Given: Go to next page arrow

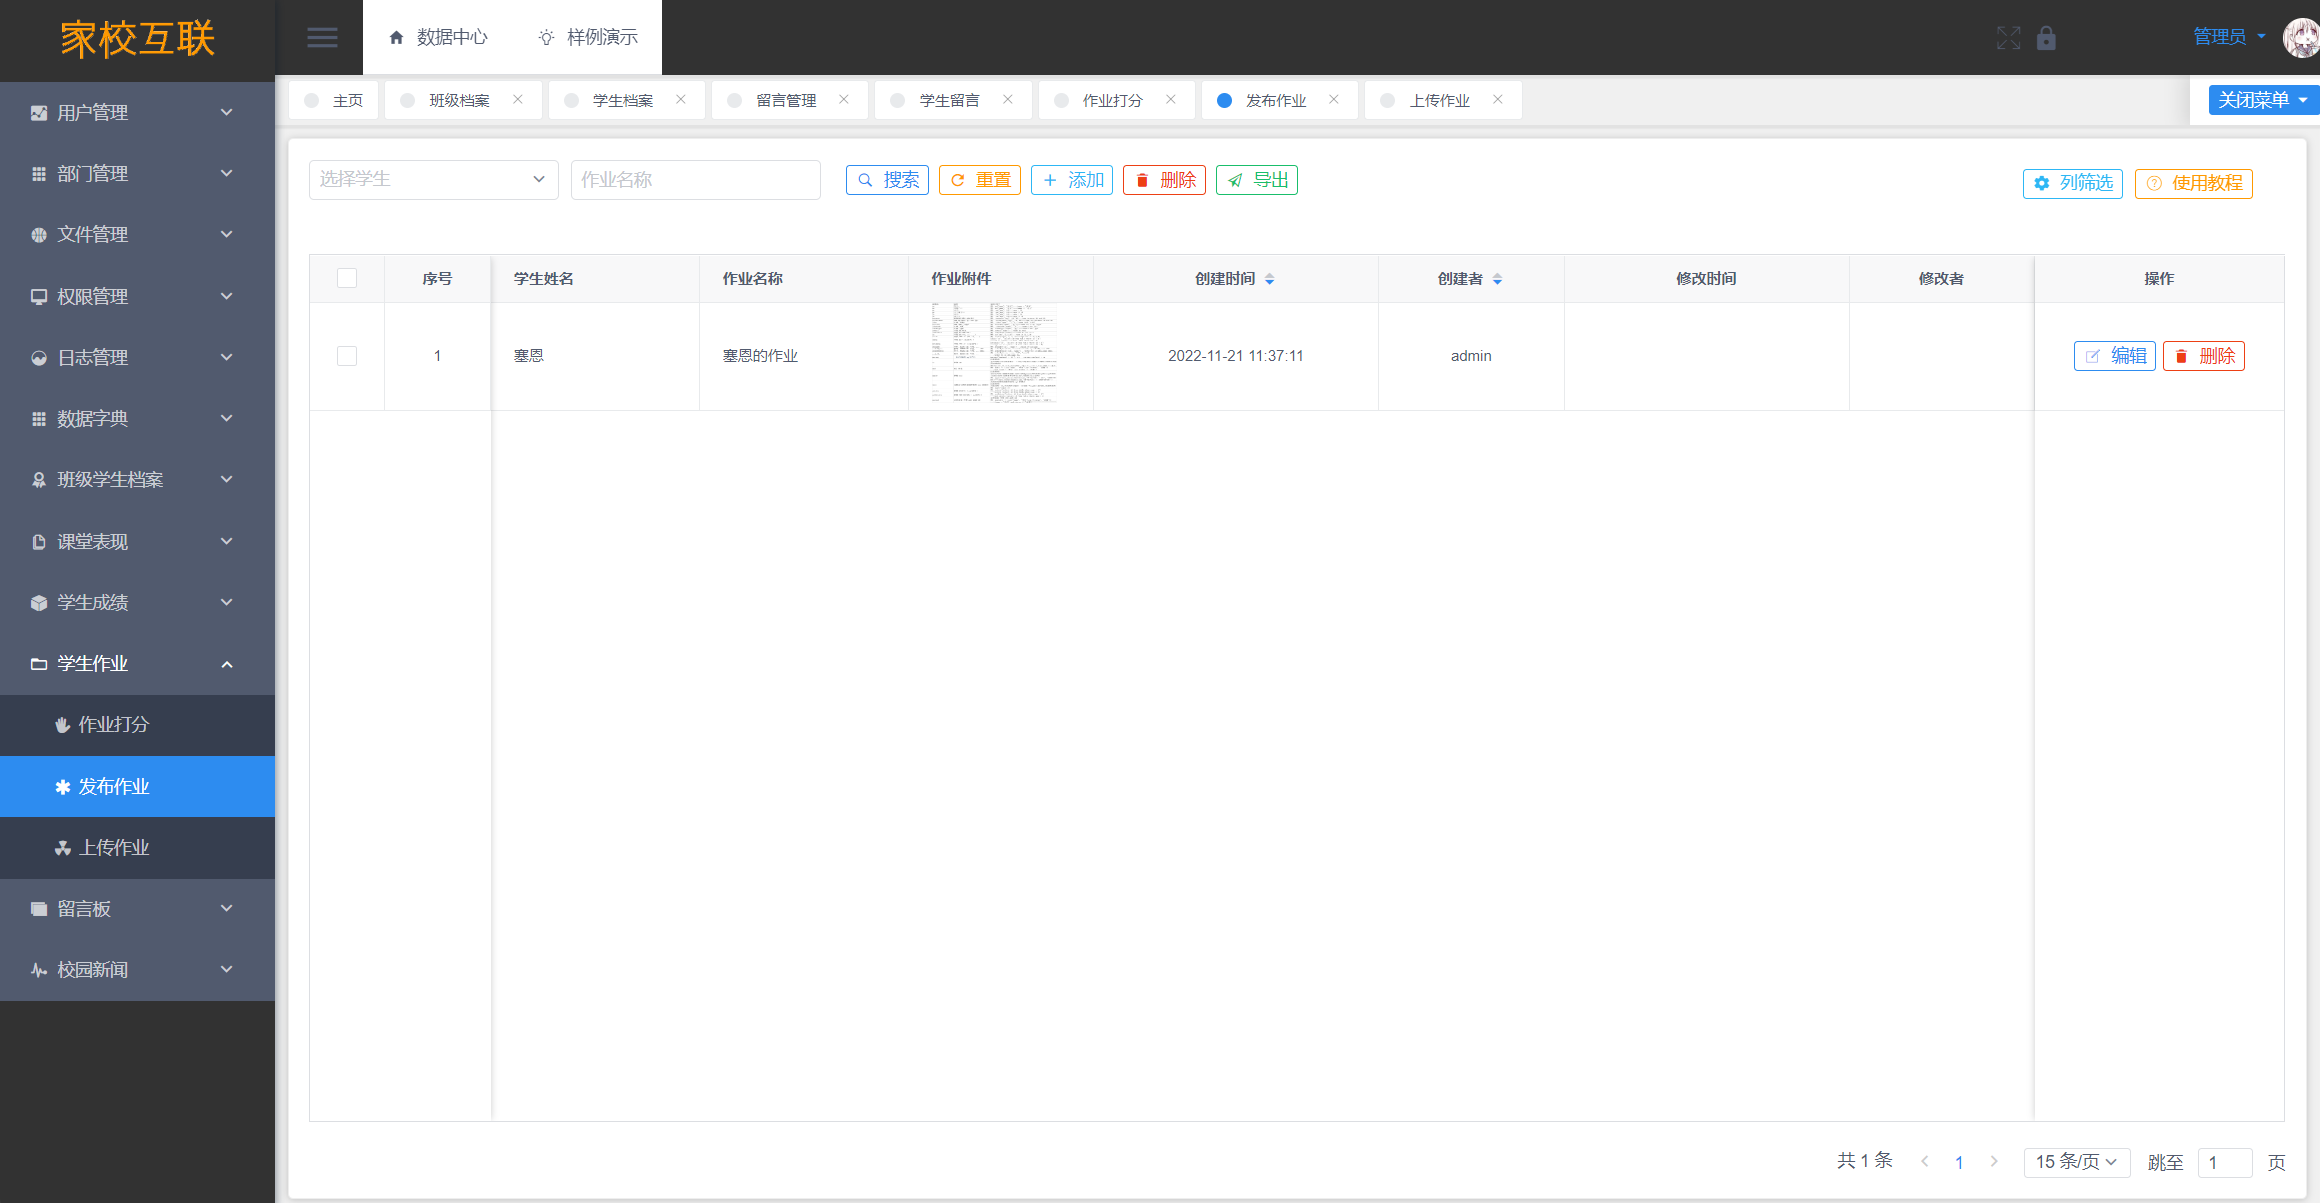Looking at the screenshot, I should pyautogui.click(x=1993, y=1161).
